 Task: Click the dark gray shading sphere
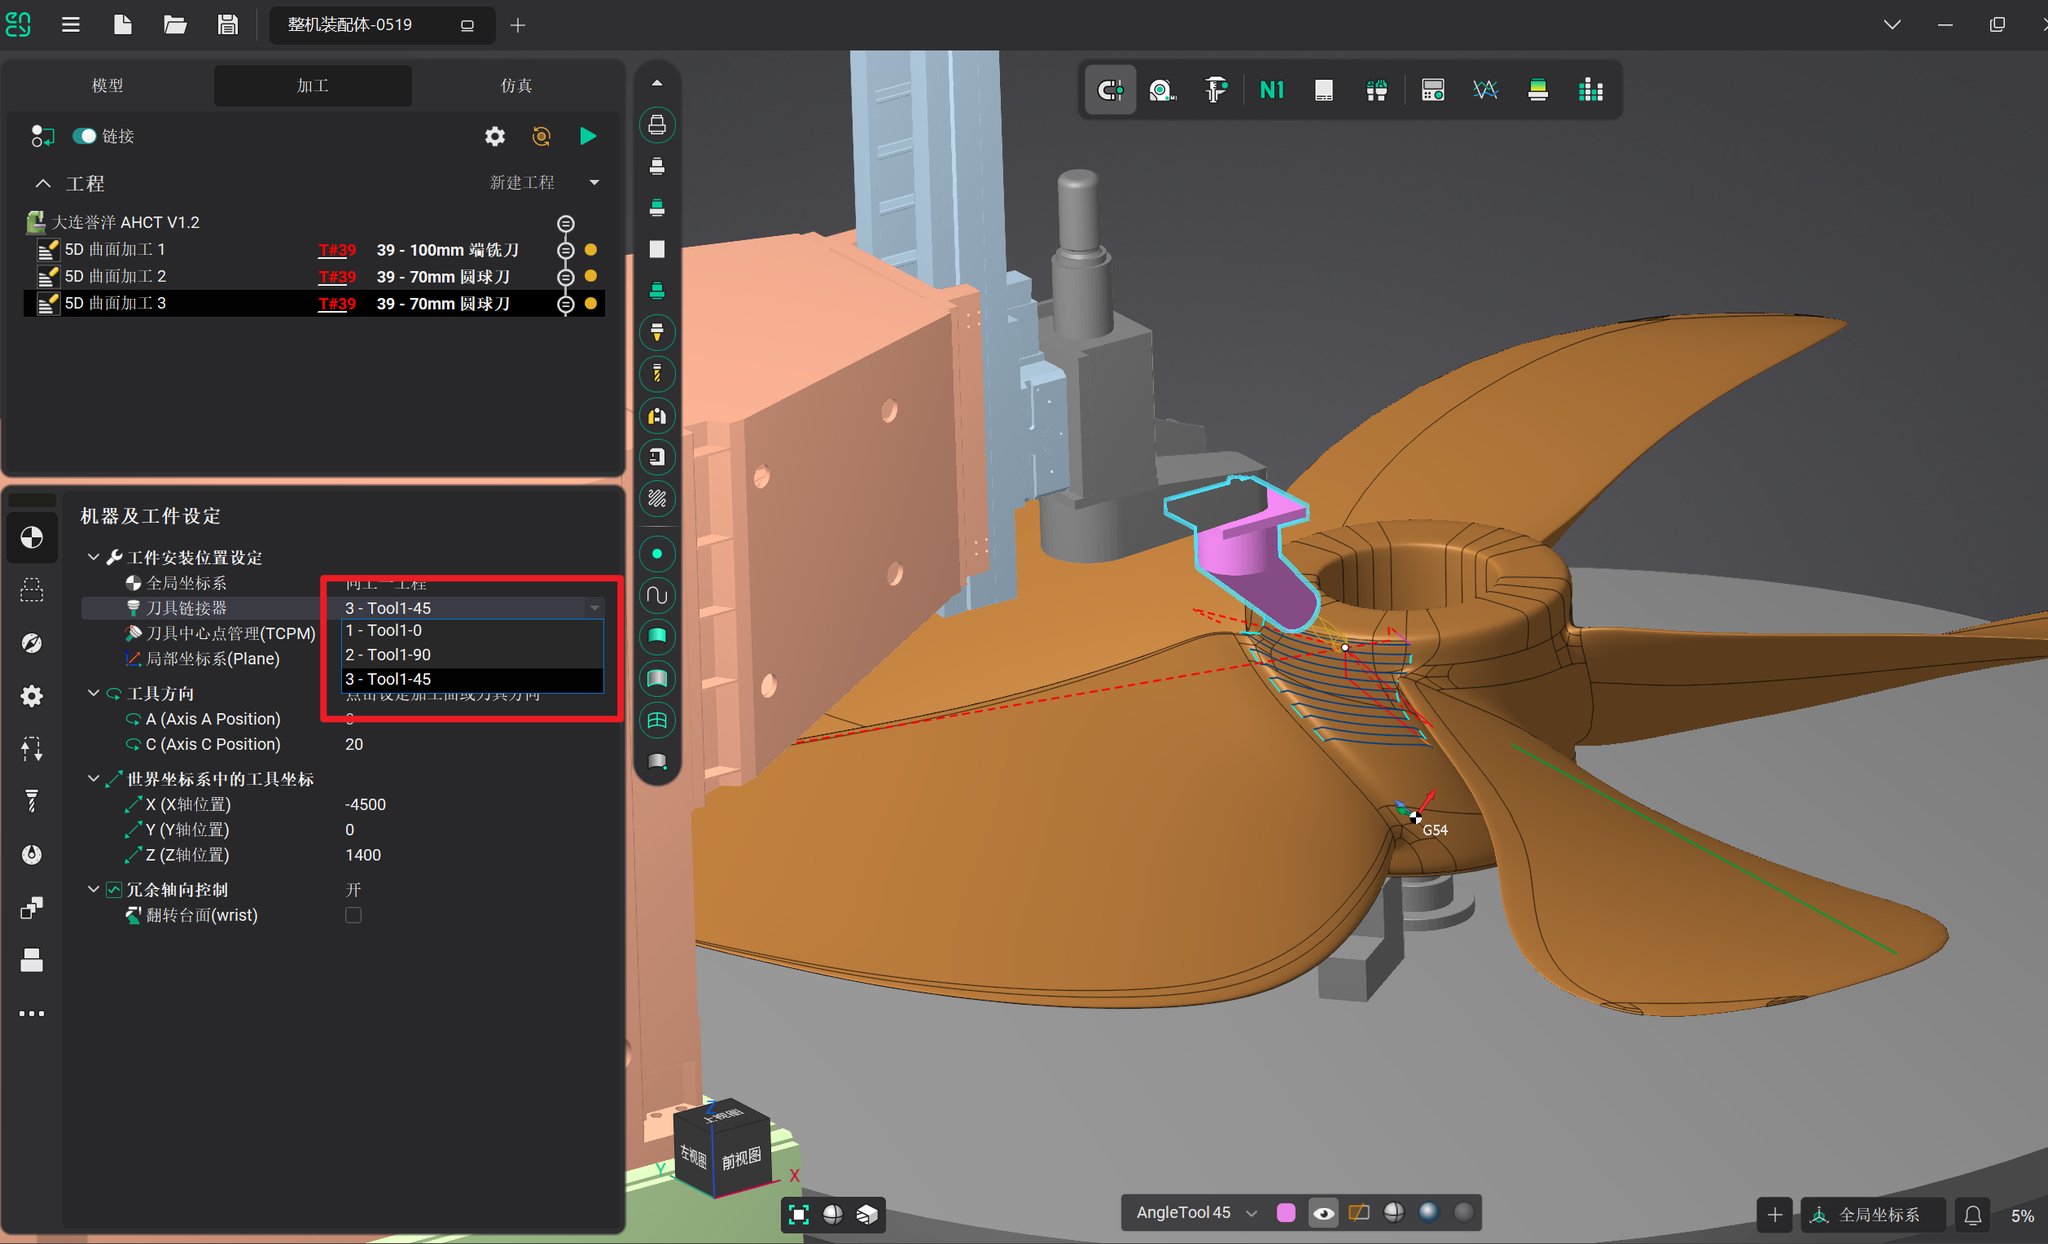point(1464,1213)
